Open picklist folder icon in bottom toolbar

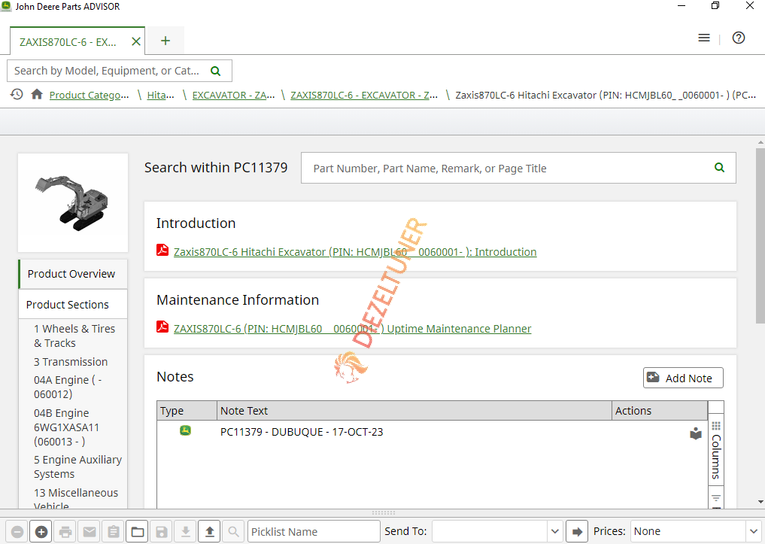138,531
